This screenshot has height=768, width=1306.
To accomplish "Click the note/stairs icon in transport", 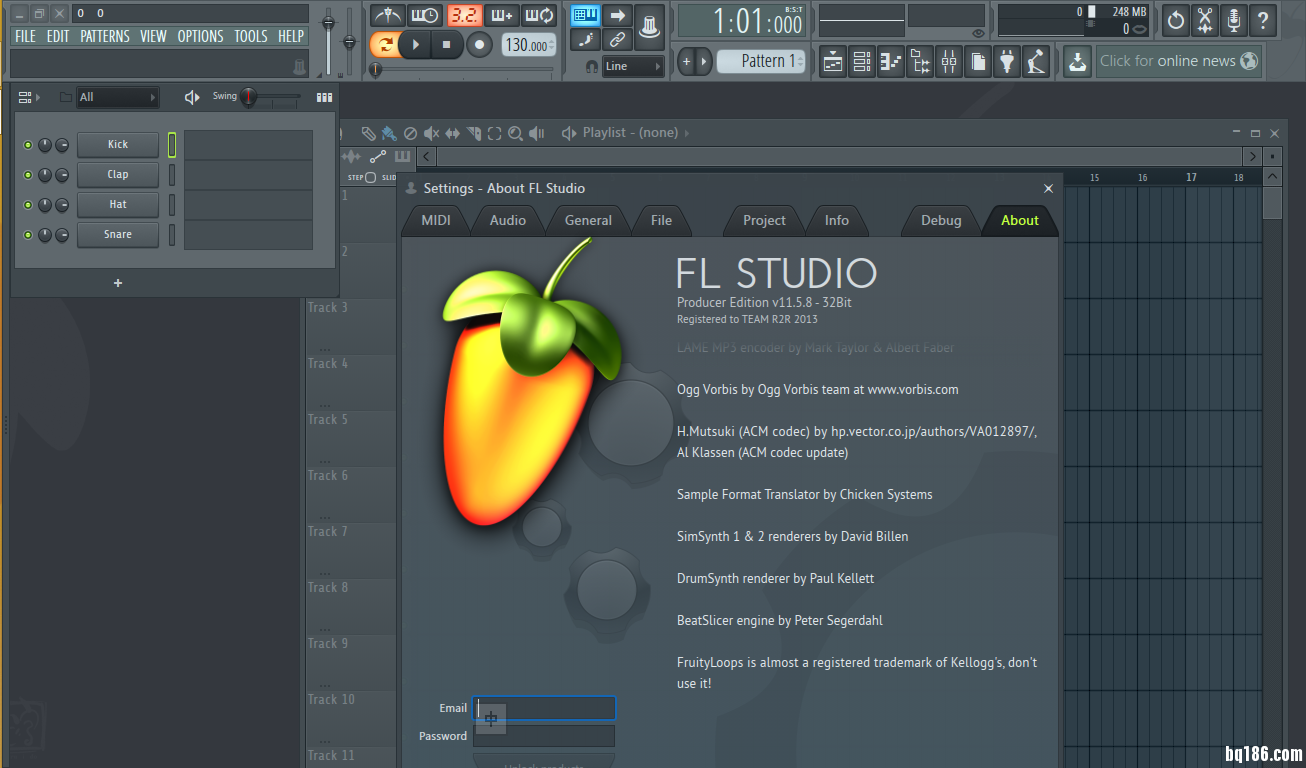I will tap(585, 40).
